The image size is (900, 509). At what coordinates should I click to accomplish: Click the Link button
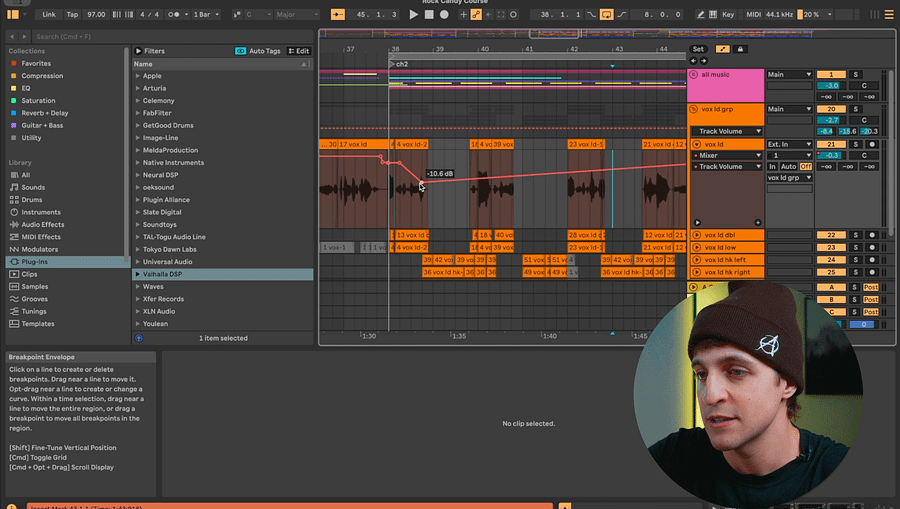(49, 14)
